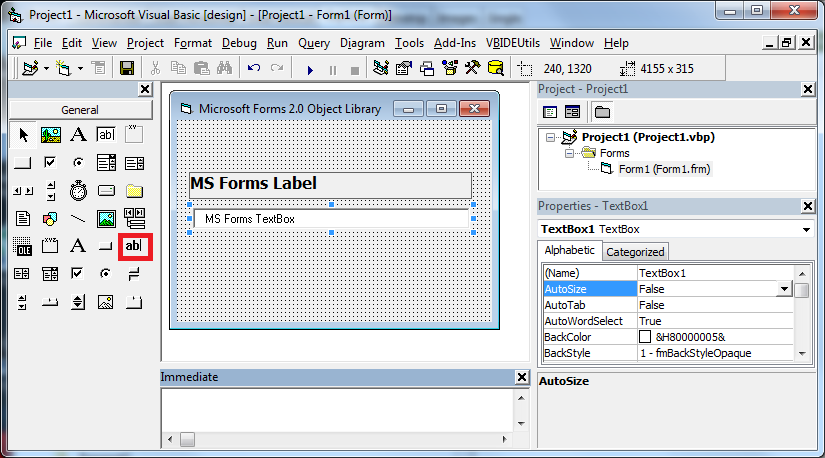Click the BackColor white color swatch
This screenshot has width=825, height=458.
(645, 337)
